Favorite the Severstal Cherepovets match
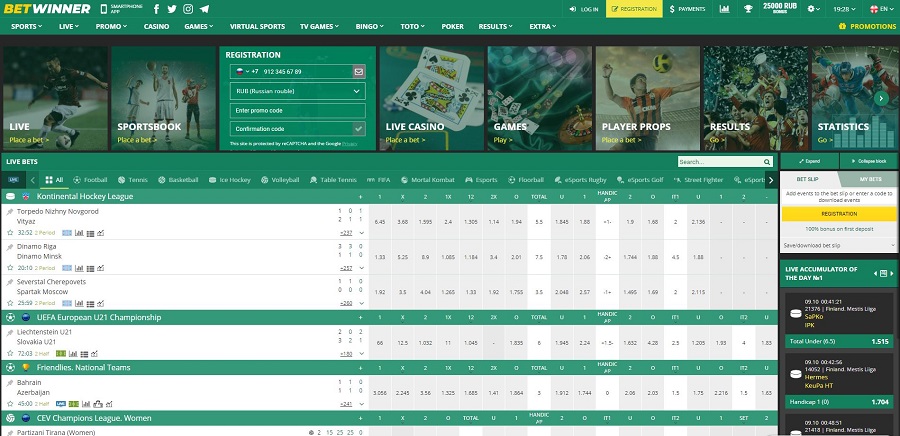Image resolution: width=900 pixels, height=436 pixels. click(x=10, y=303)
